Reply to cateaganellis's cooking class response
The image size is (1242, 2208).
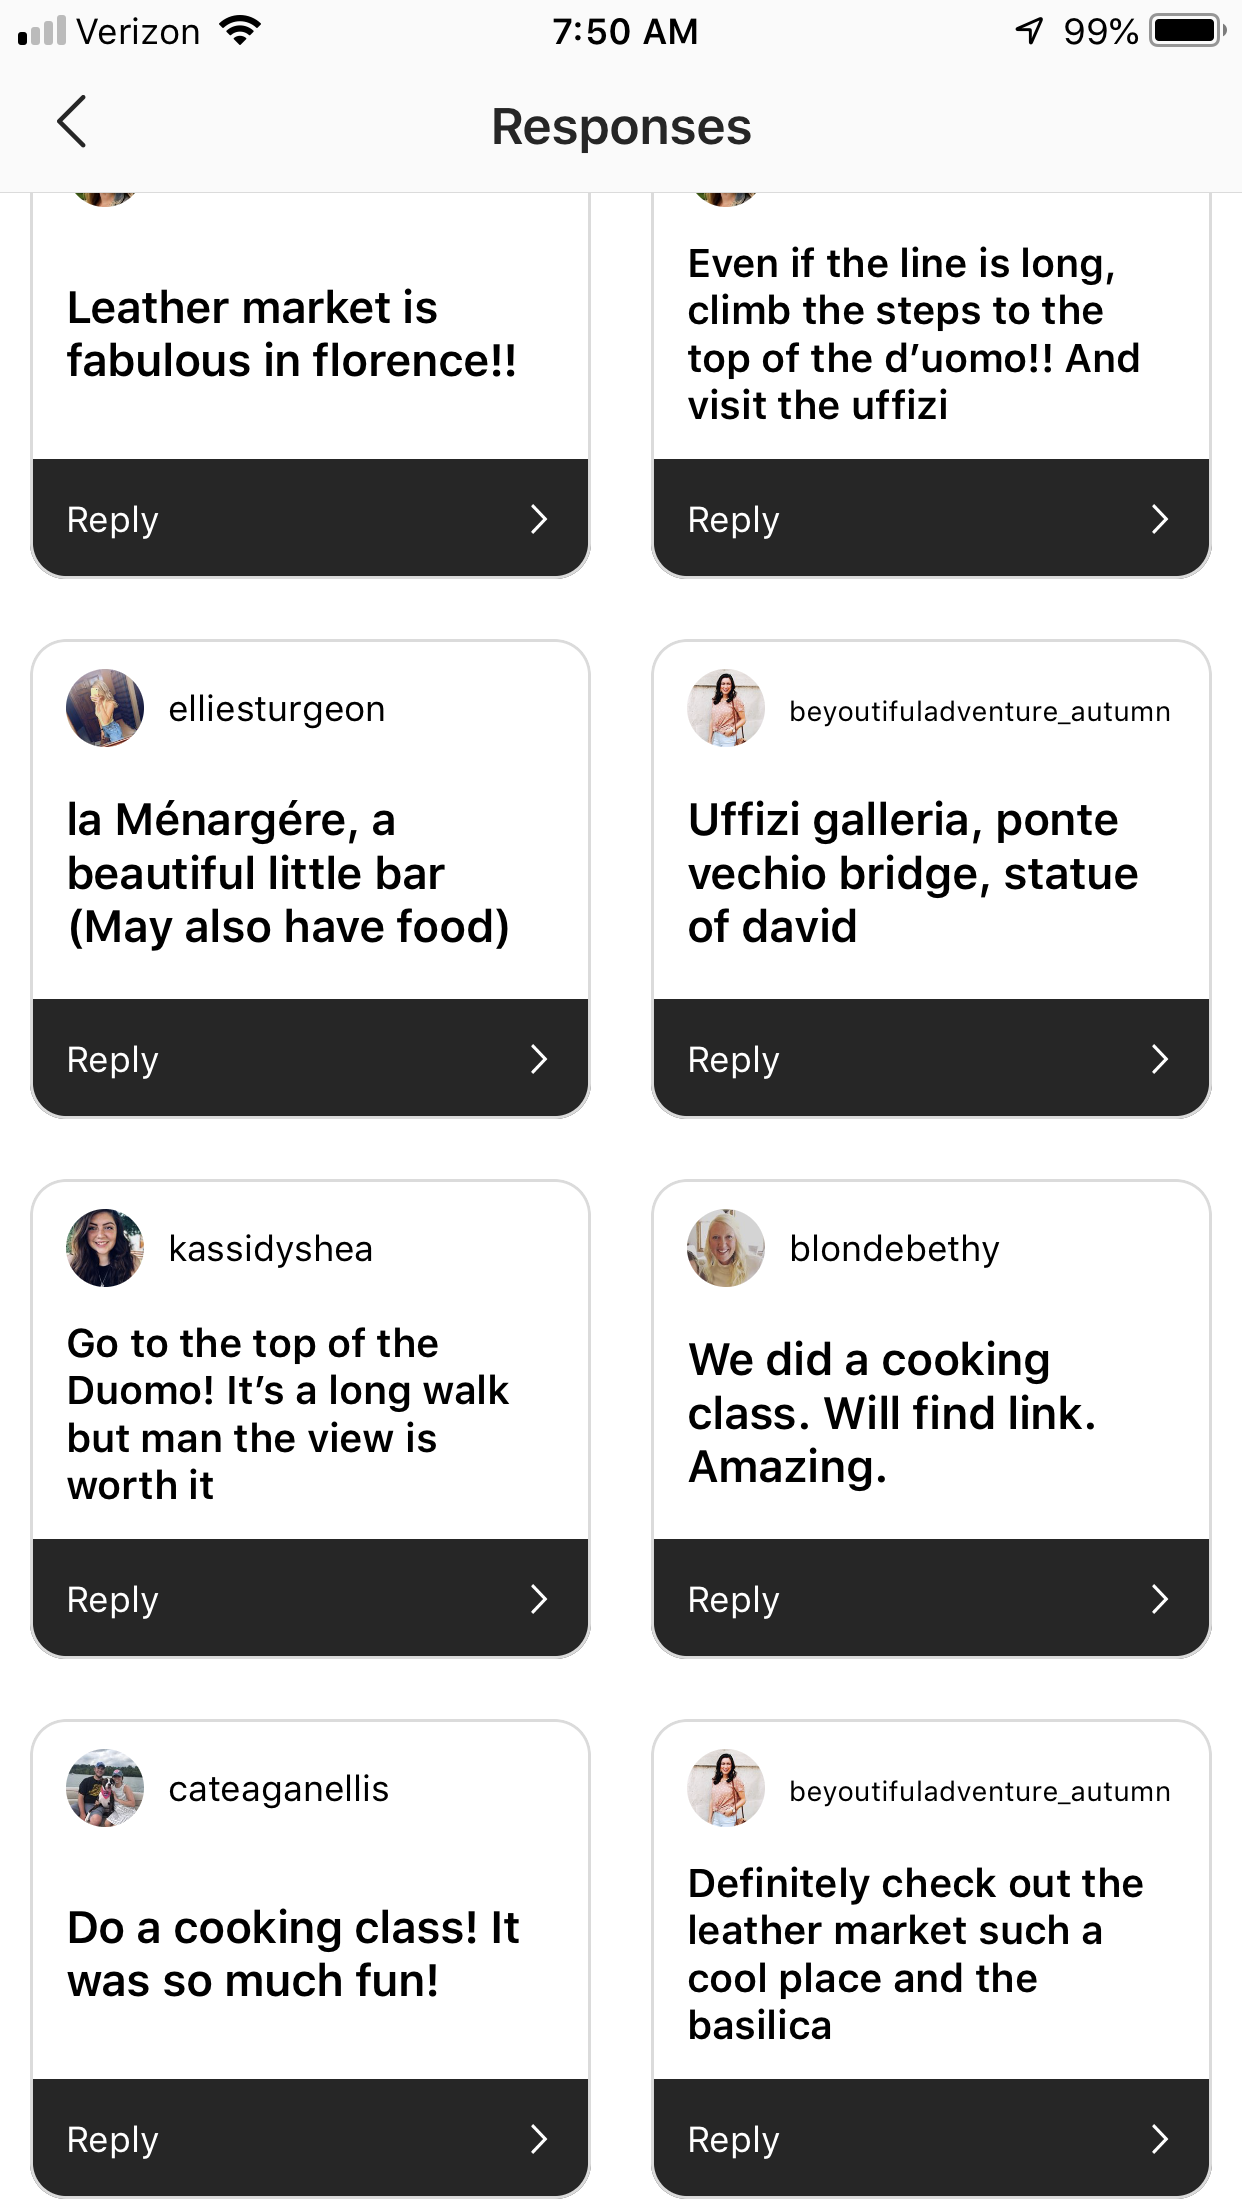[310, 2139]
